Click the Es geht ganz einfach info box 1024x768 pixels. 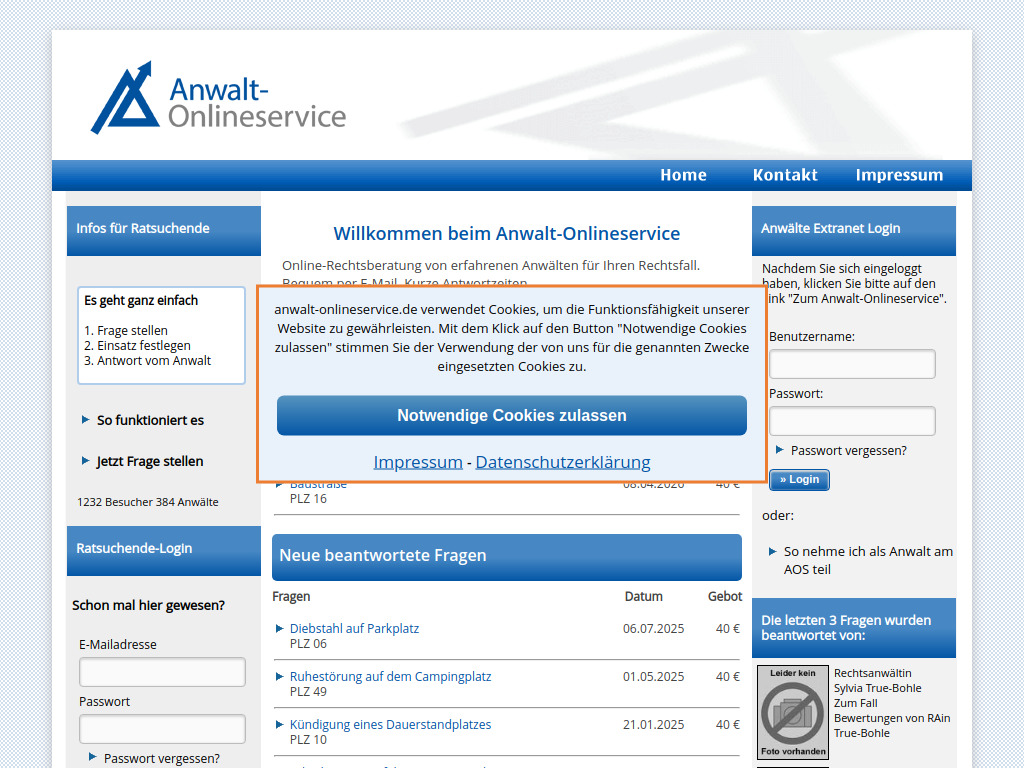pos(161,335)
